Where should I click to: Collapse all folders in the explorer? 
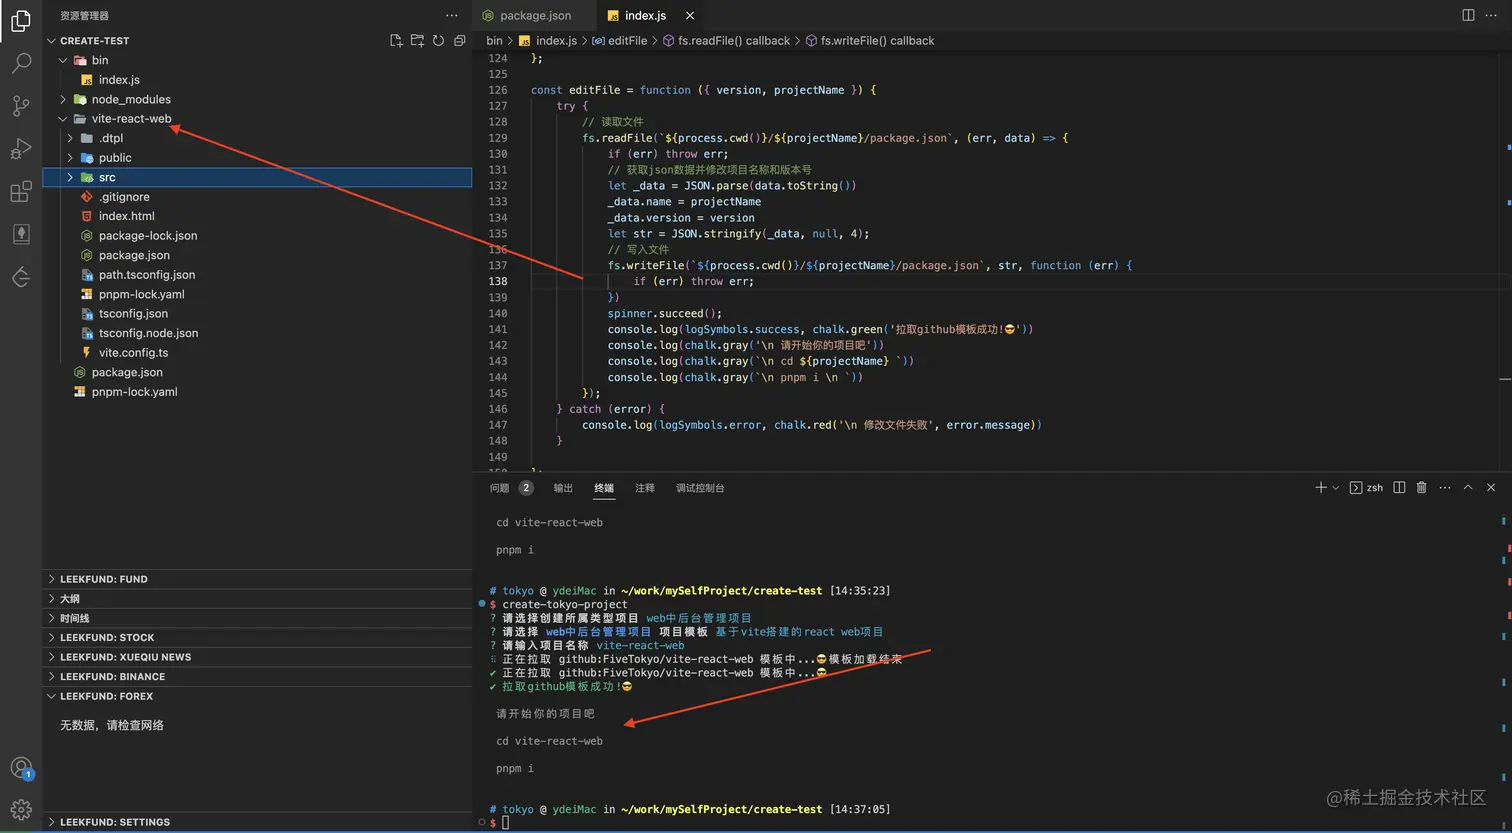pyautogui.click(x=460, y=41)
